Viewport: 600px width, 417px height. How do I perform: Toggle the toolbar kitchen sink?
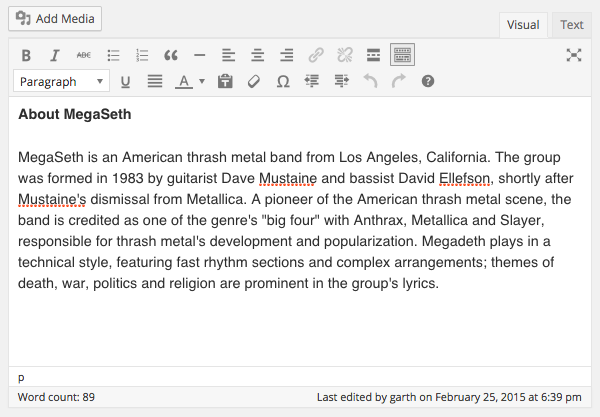(x=403, y=55)
